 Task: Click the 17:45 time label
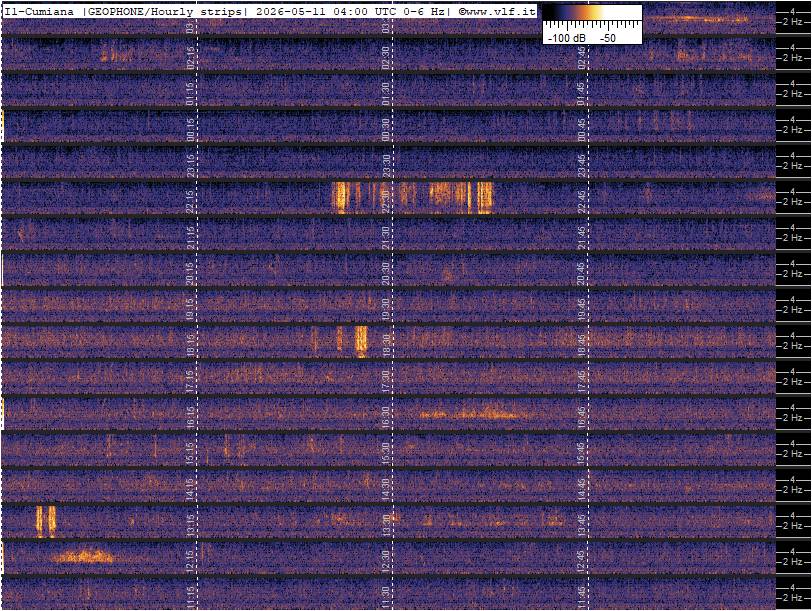(582, 381)
